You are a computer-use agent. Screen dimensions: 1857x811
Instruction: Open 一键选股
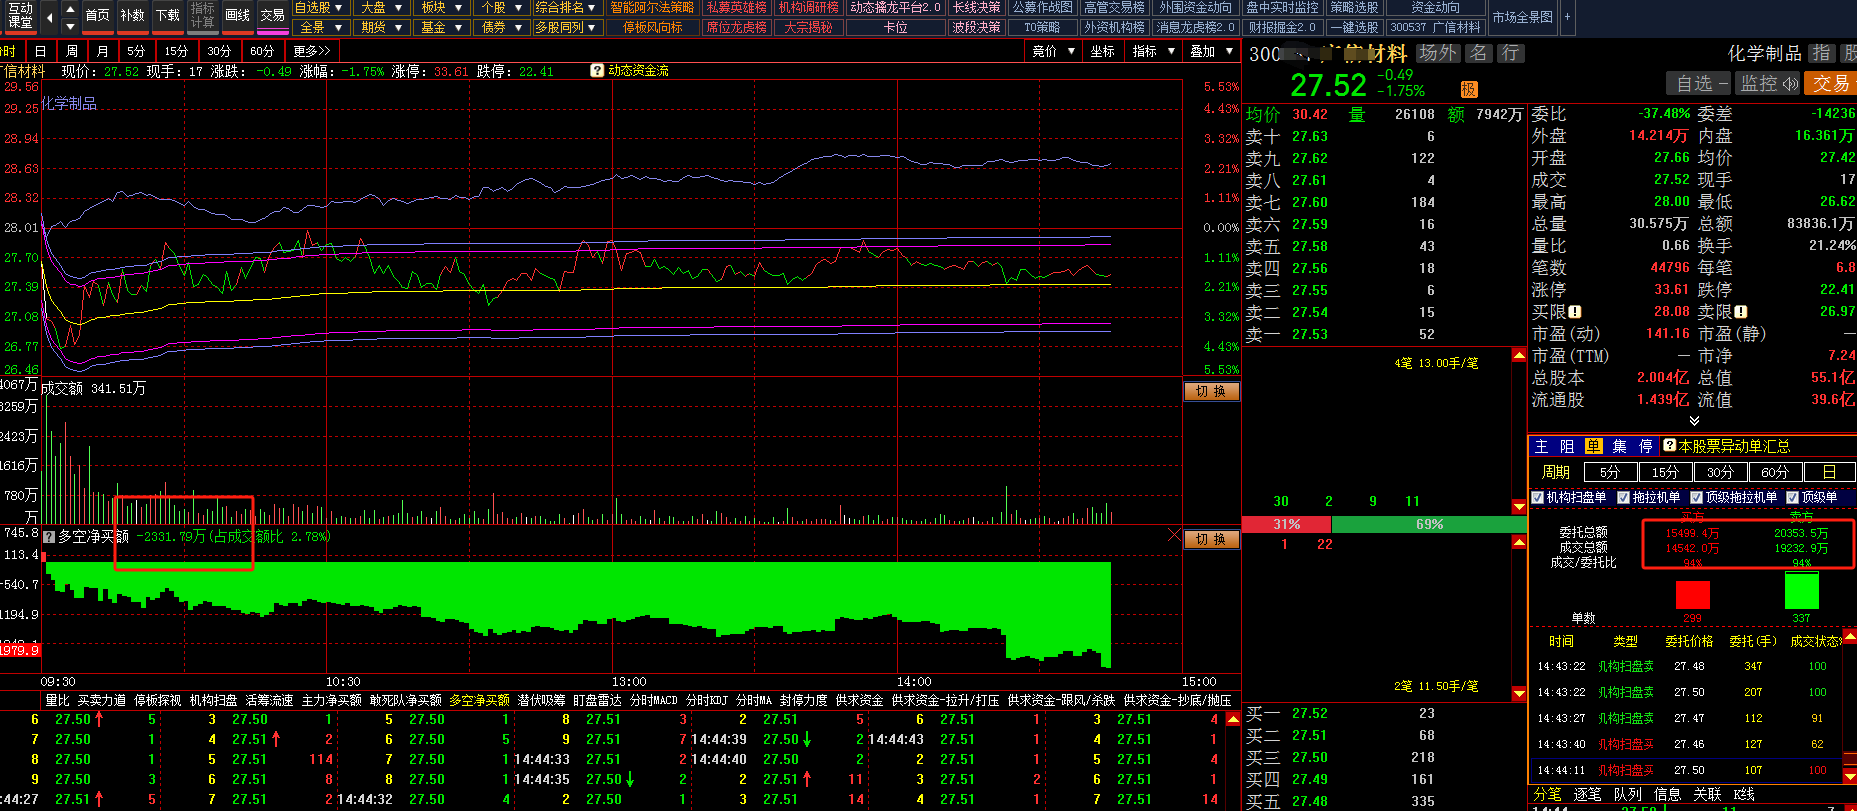point(1355,27)
